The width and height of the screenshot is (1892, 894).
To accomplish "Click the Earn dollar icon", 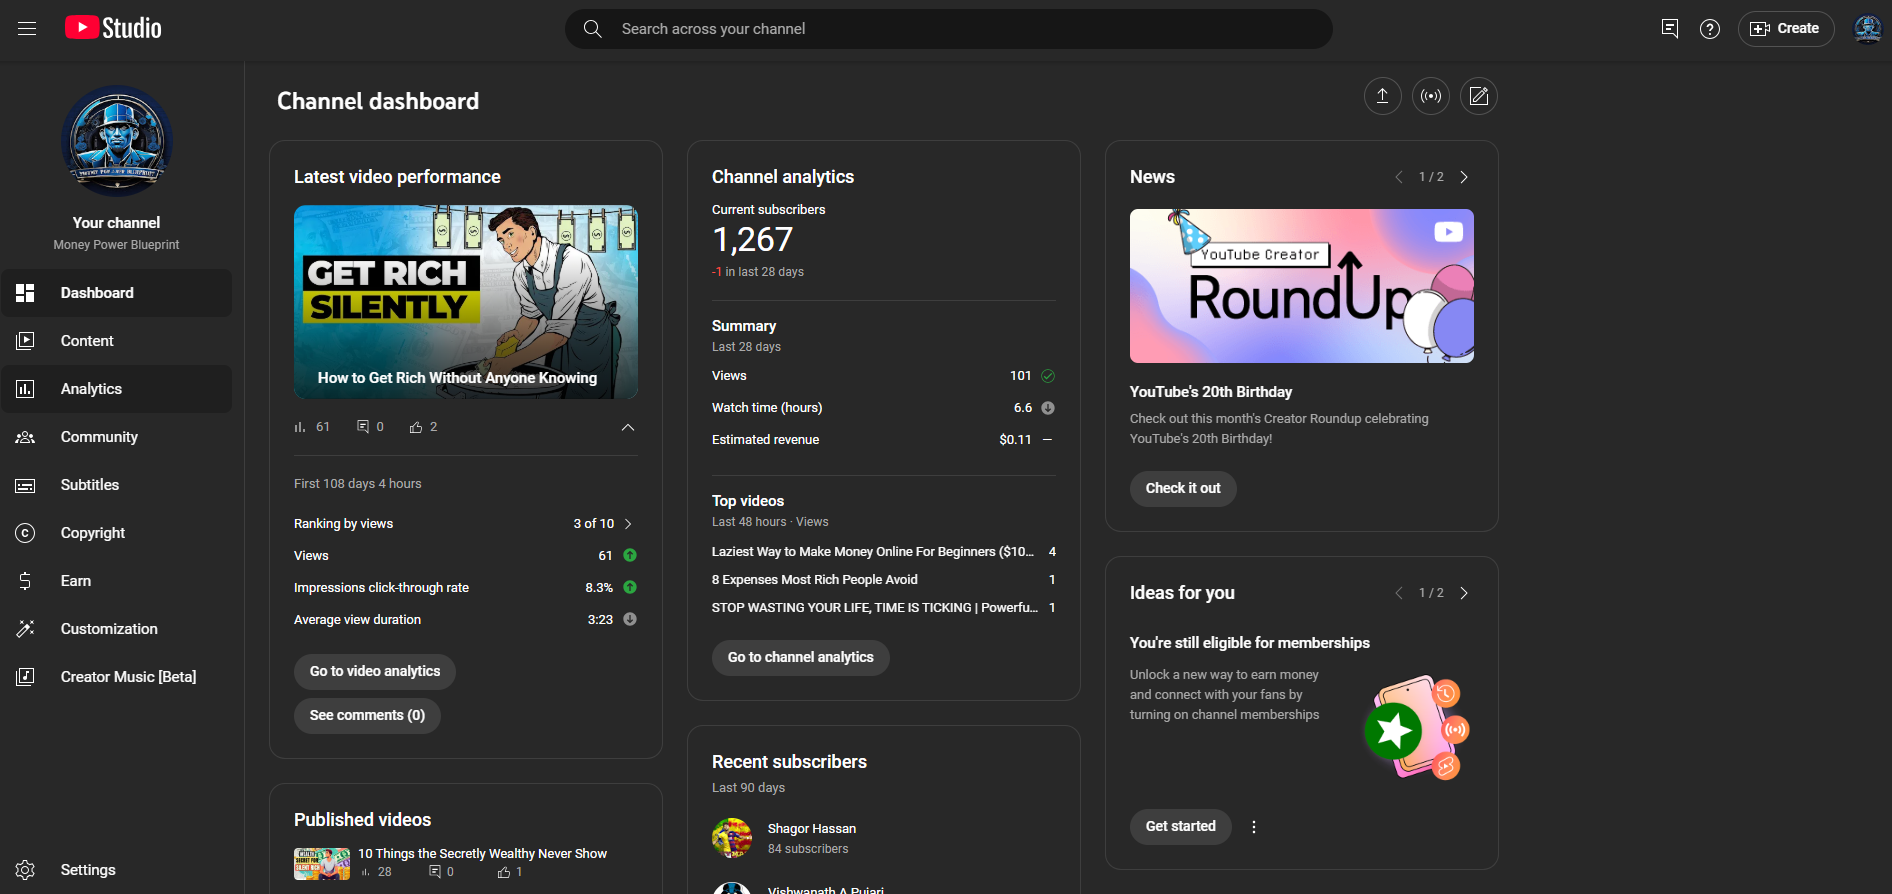I will click(25, 581).
